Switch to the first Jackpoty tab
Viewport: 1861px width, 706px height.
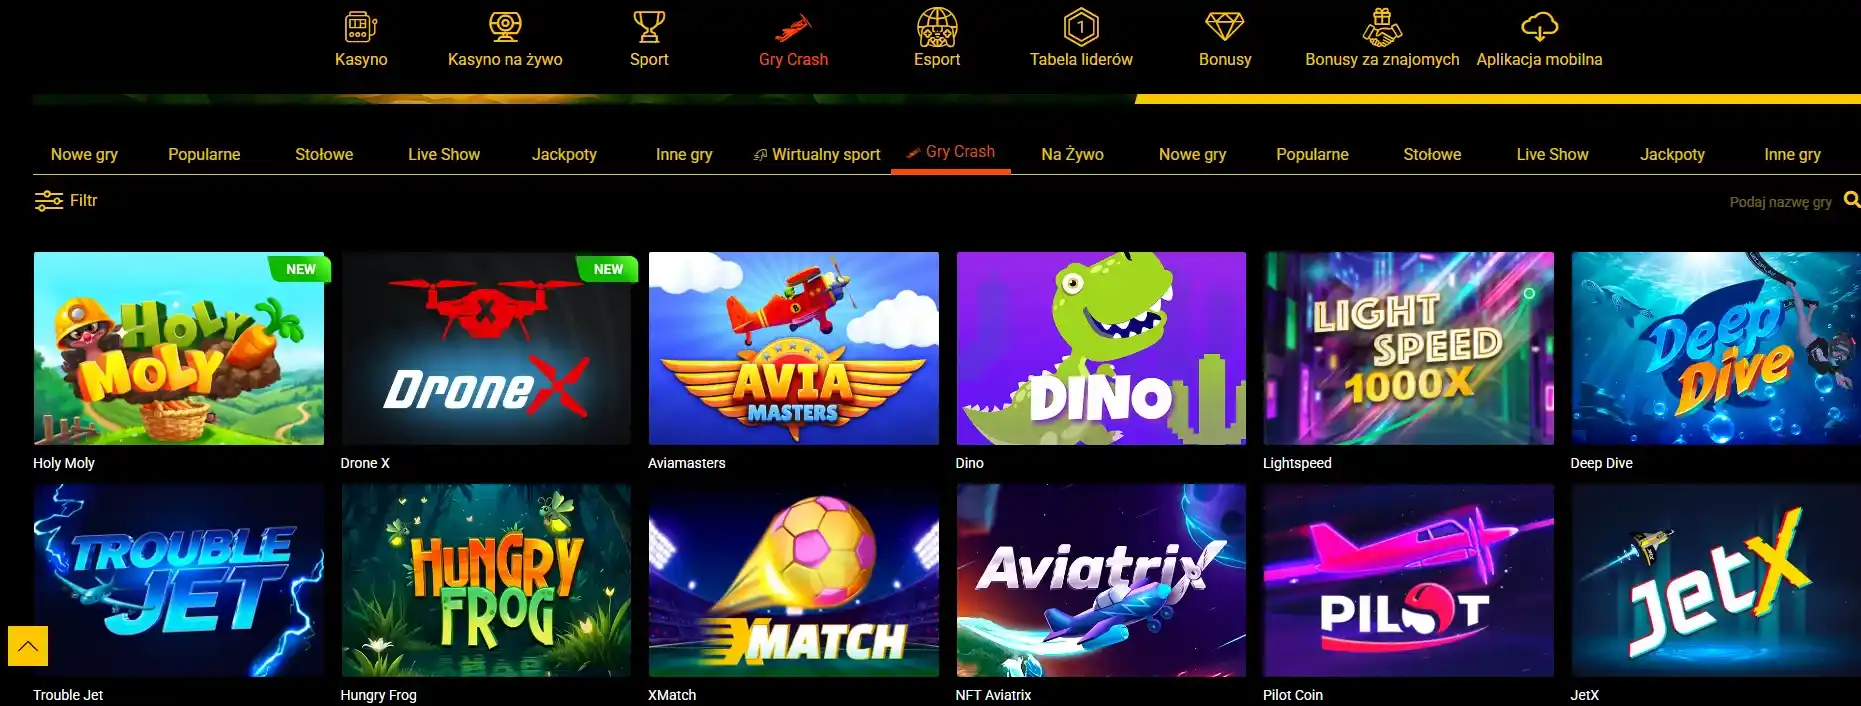564,154
